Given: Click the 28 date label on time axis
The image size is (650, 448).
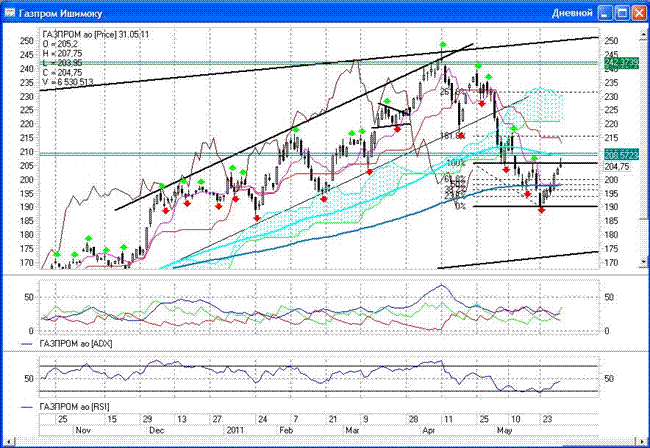Looking at the screenshot, I should (413, 419).
